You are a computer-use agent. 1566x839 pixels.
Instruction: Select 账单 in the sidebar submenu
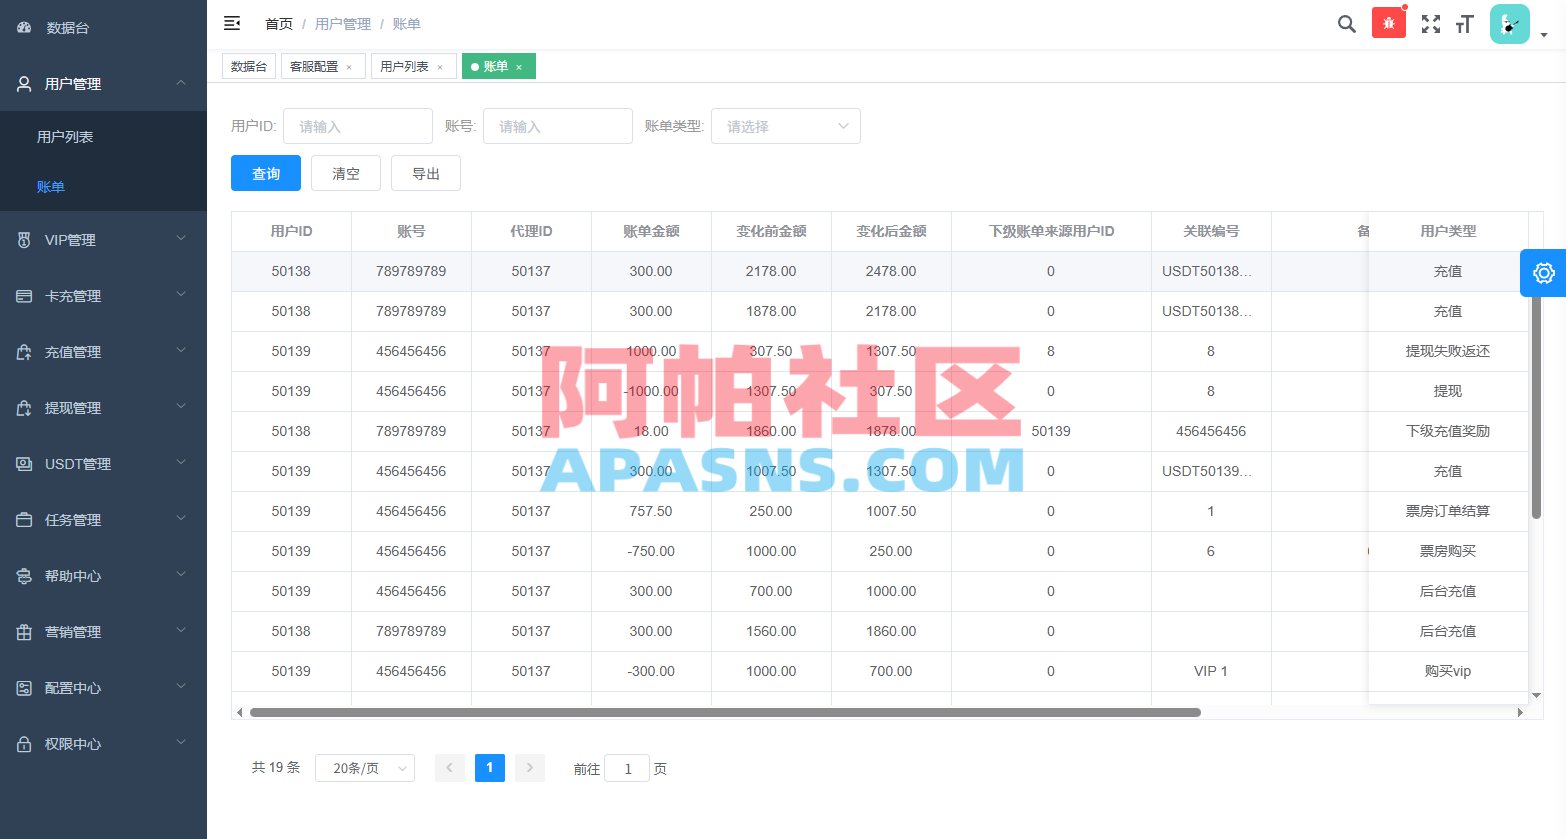coord(103,186)
